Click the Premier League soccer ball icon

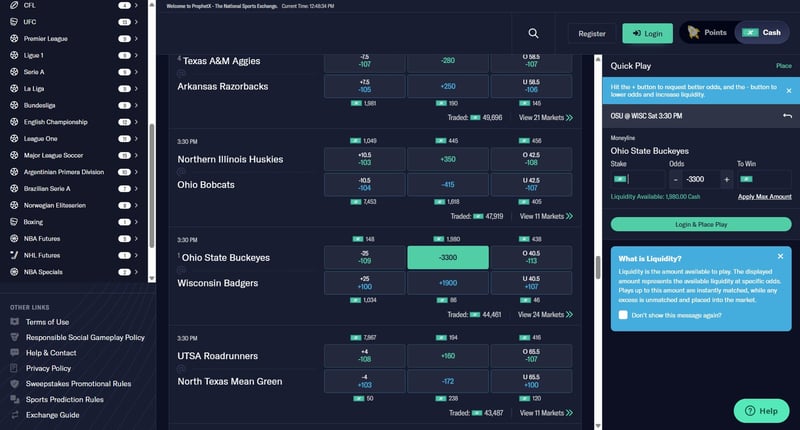pyautogui.click(x=14, y=37)
